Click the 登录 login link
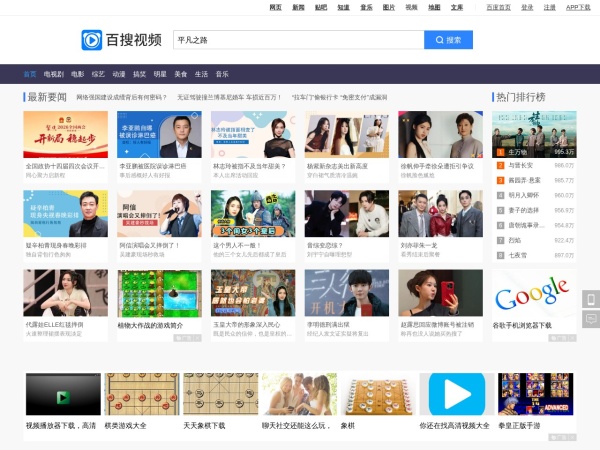Image resolution: width=600 pixels, height=450 pixels. pyautogui.click(x=527, y=7)
